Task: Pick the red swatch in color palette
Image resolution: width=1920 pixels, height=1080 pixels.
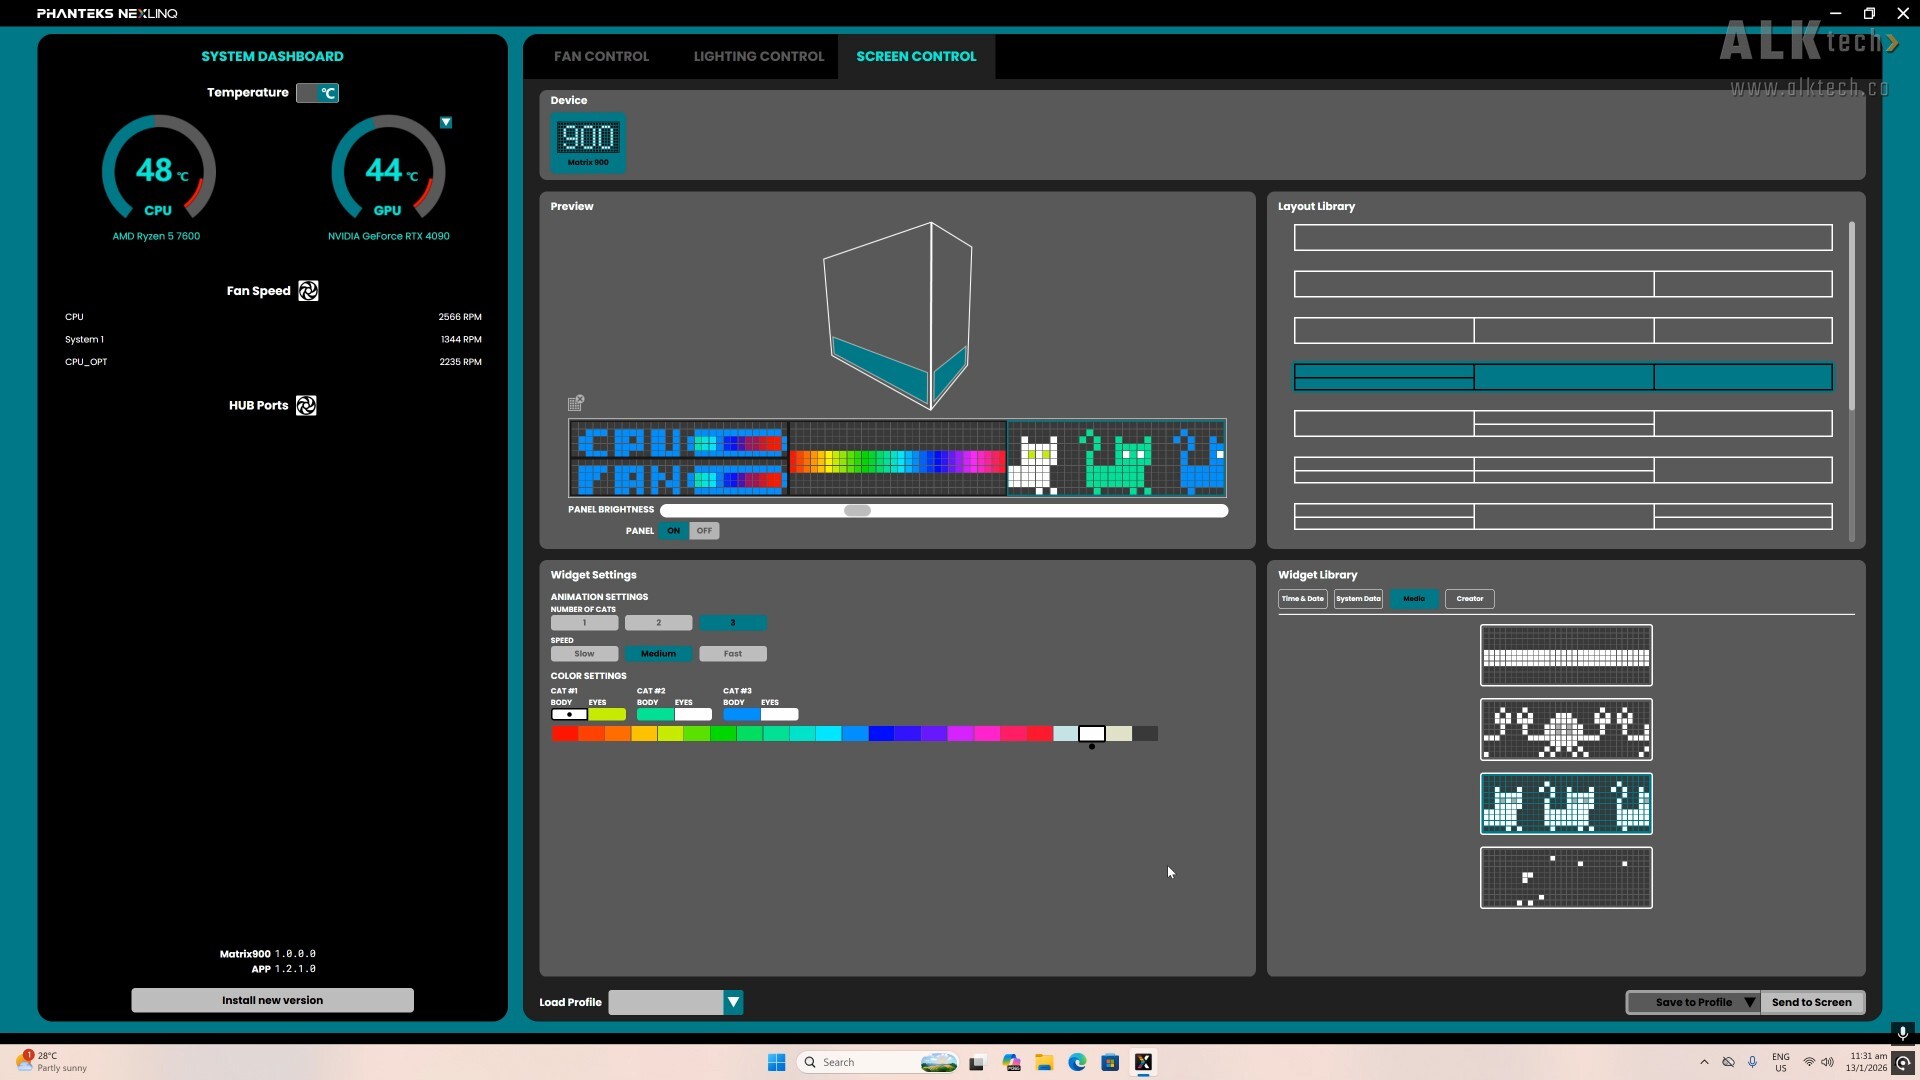Action: [x=563, y=734]
